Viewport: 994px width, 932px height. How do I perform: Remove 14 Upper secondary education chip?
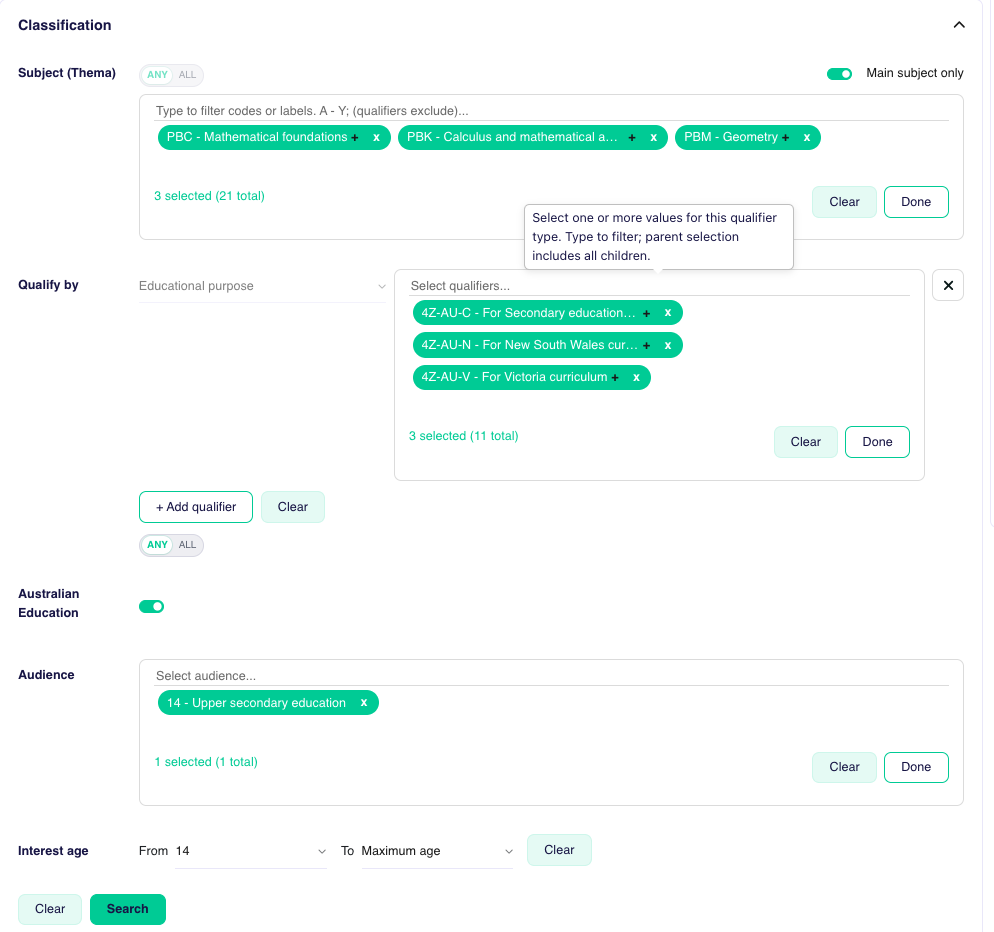(364, 702)
